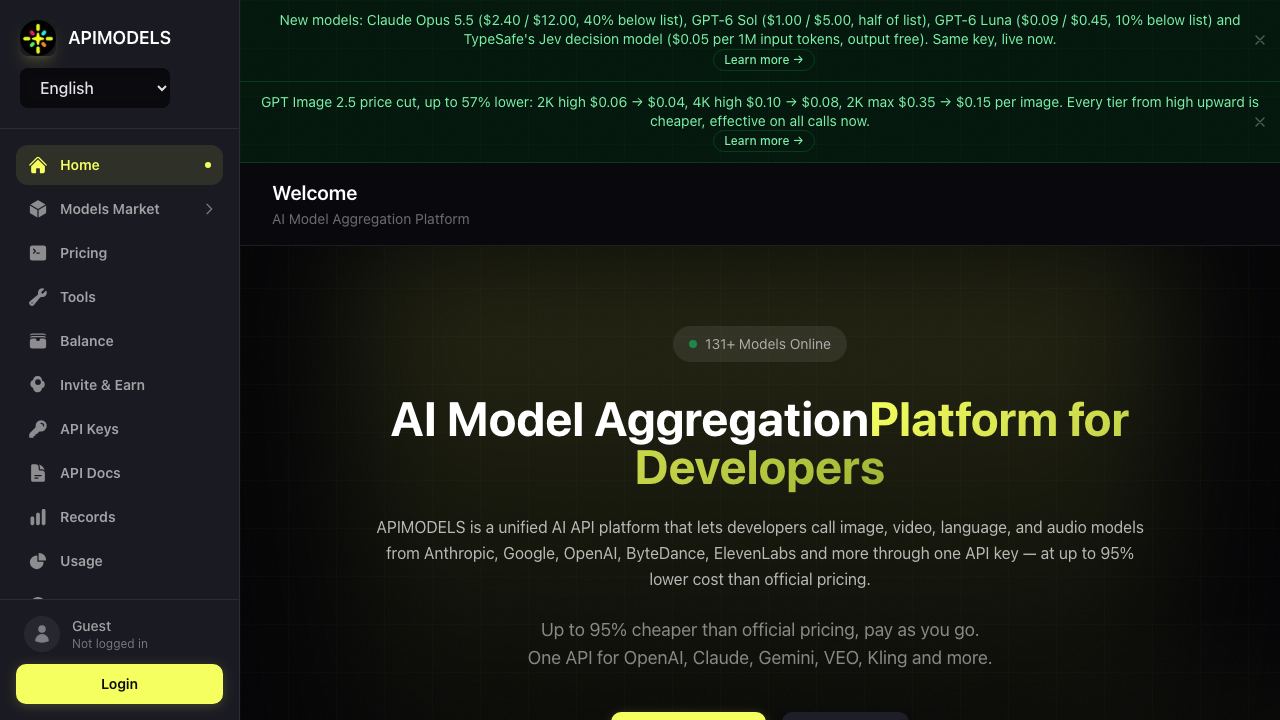The image size is (1280, 720).
Task: Click the Welcome page heading
Action: pos(315,193)
